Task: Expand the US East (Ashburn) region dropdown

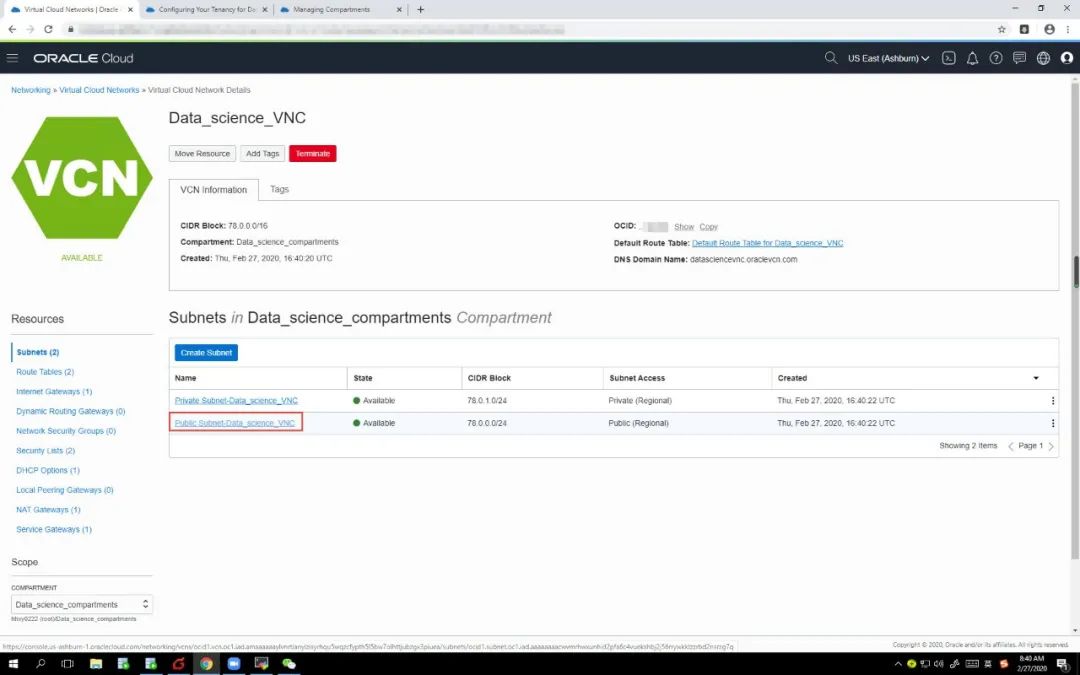Action: 888,58
